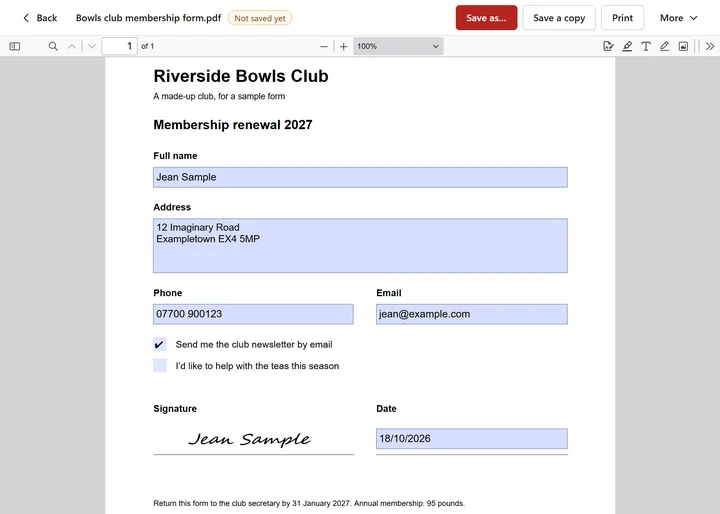Click the 'of 1' page count text
Screen dimensions: 720x514
(147, 46)
